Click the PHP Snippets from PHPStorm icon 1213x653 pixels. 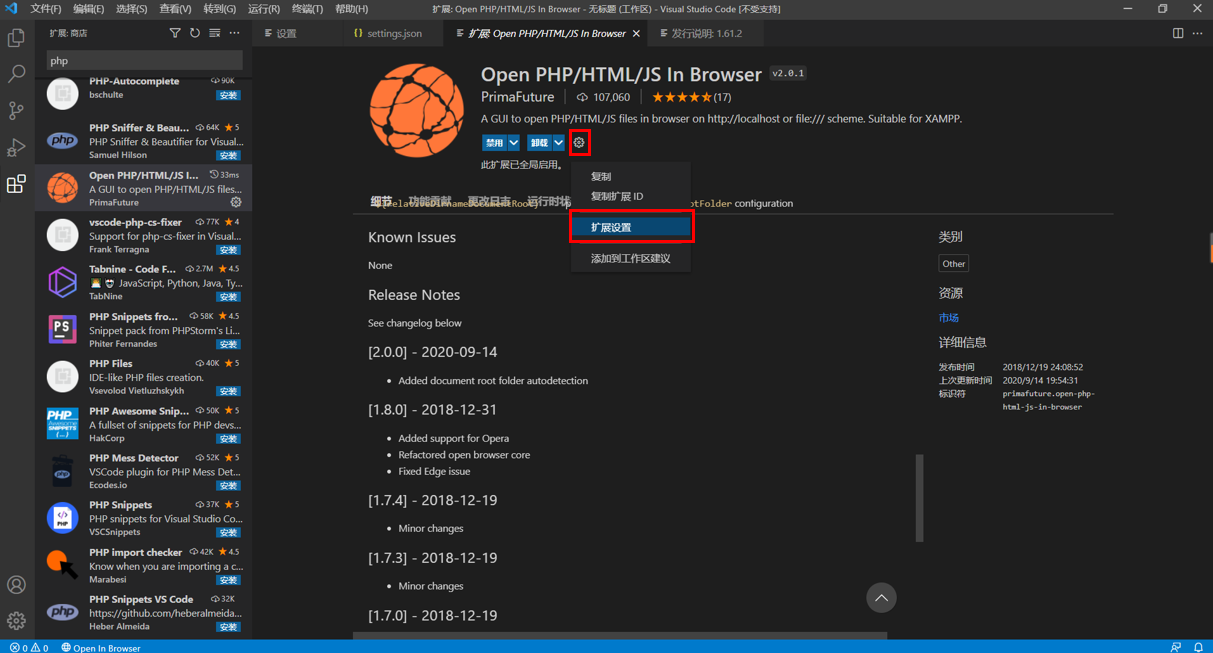coord(62,329)
